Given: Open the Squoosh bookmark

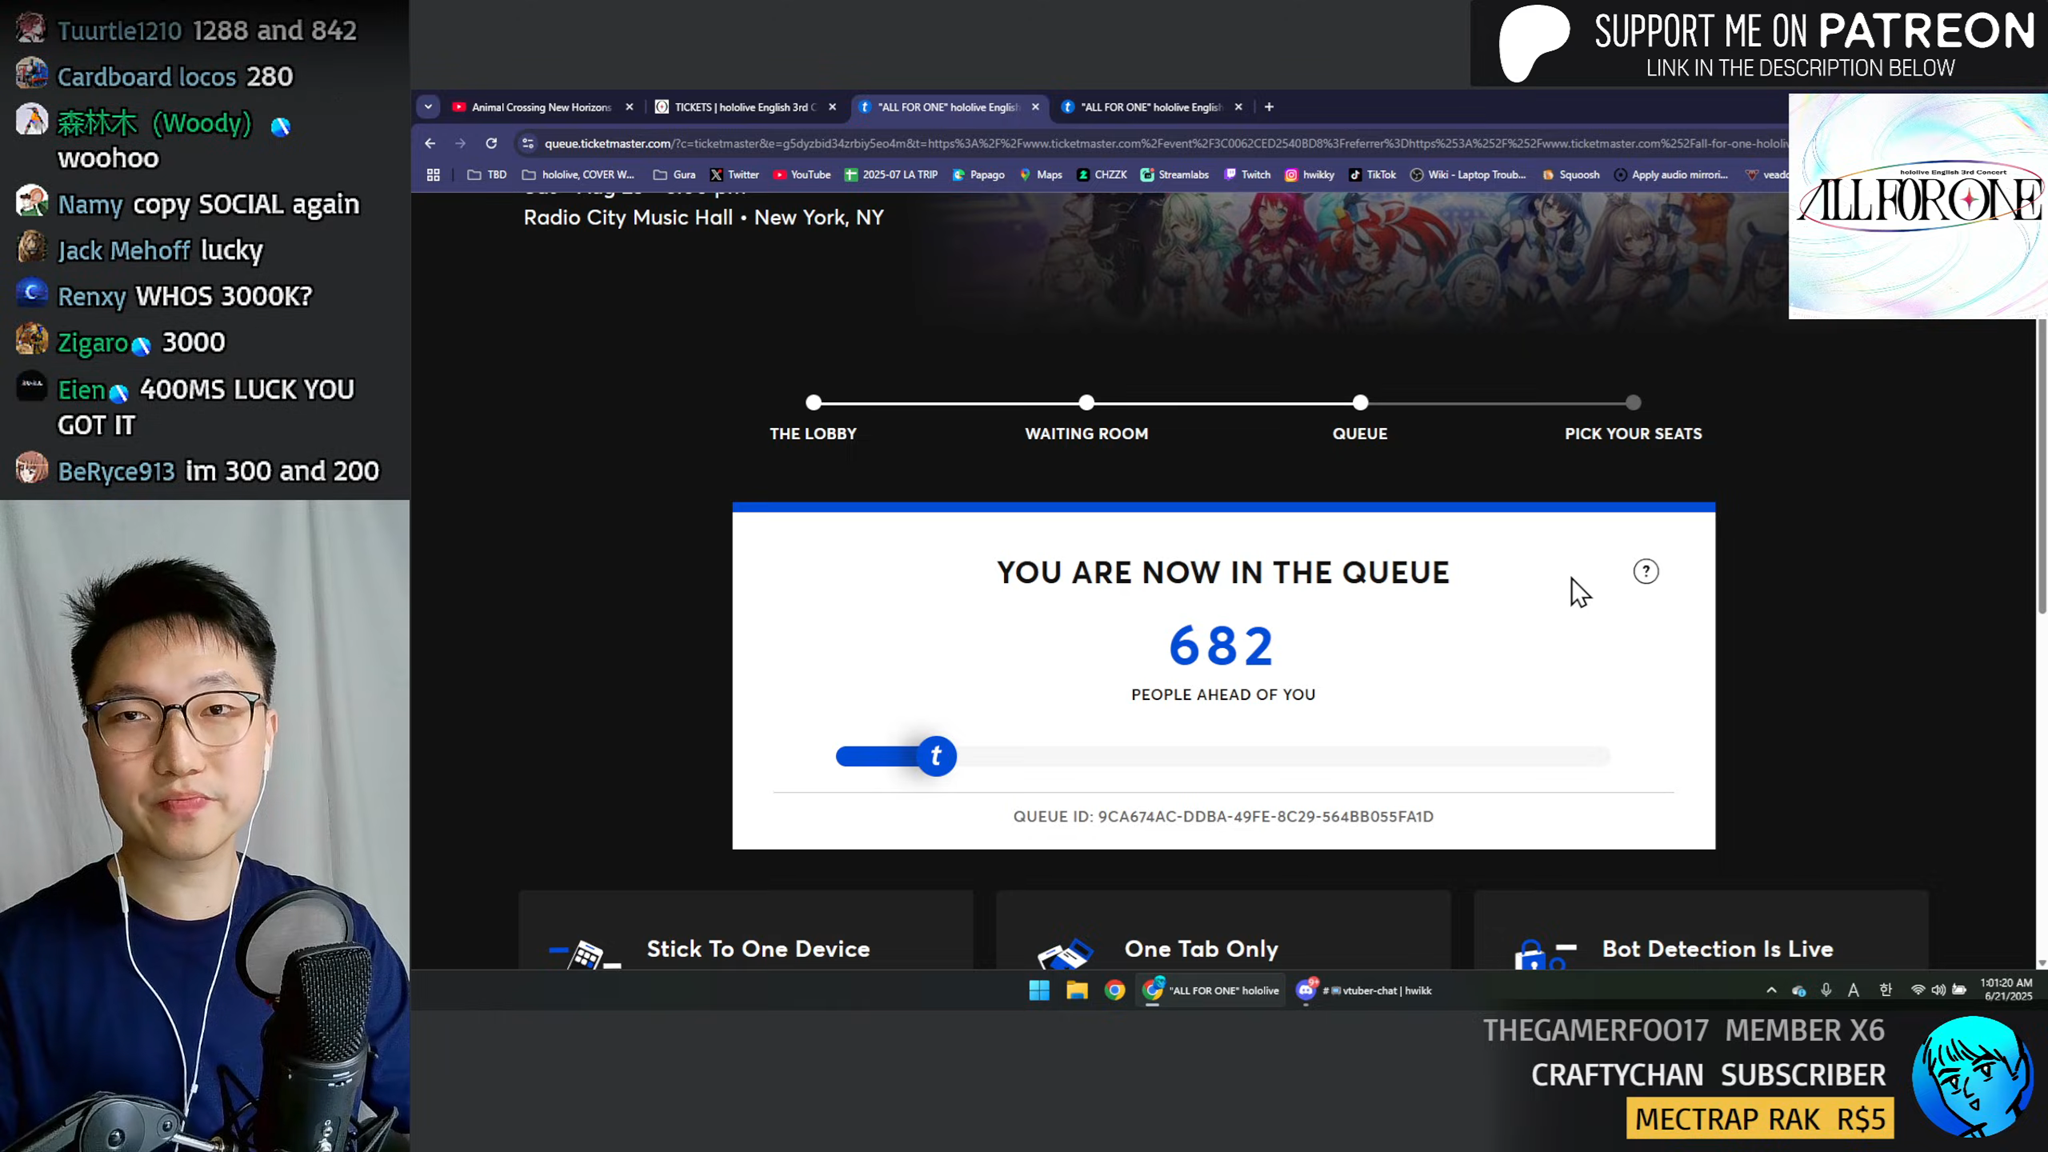Looking at the screenshot, I should pyautogui.click(x=1570, y=175).
